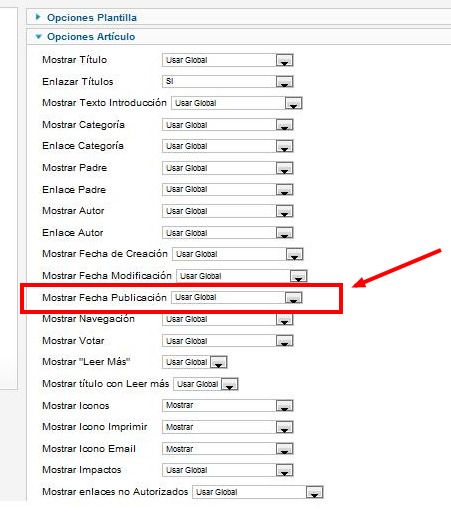Open the Mostrar Categoría dropdown
This screenshot has height=522, width=451.
tap(228, 125)
